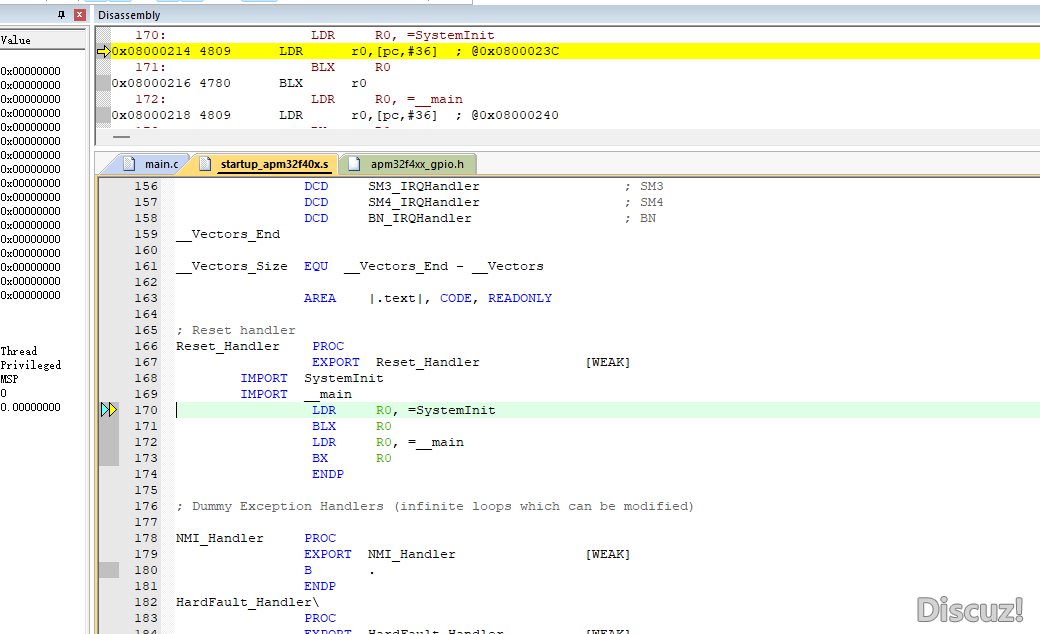
Task: Click __Vectors_End label on line 159
Action: pos(228,234)
